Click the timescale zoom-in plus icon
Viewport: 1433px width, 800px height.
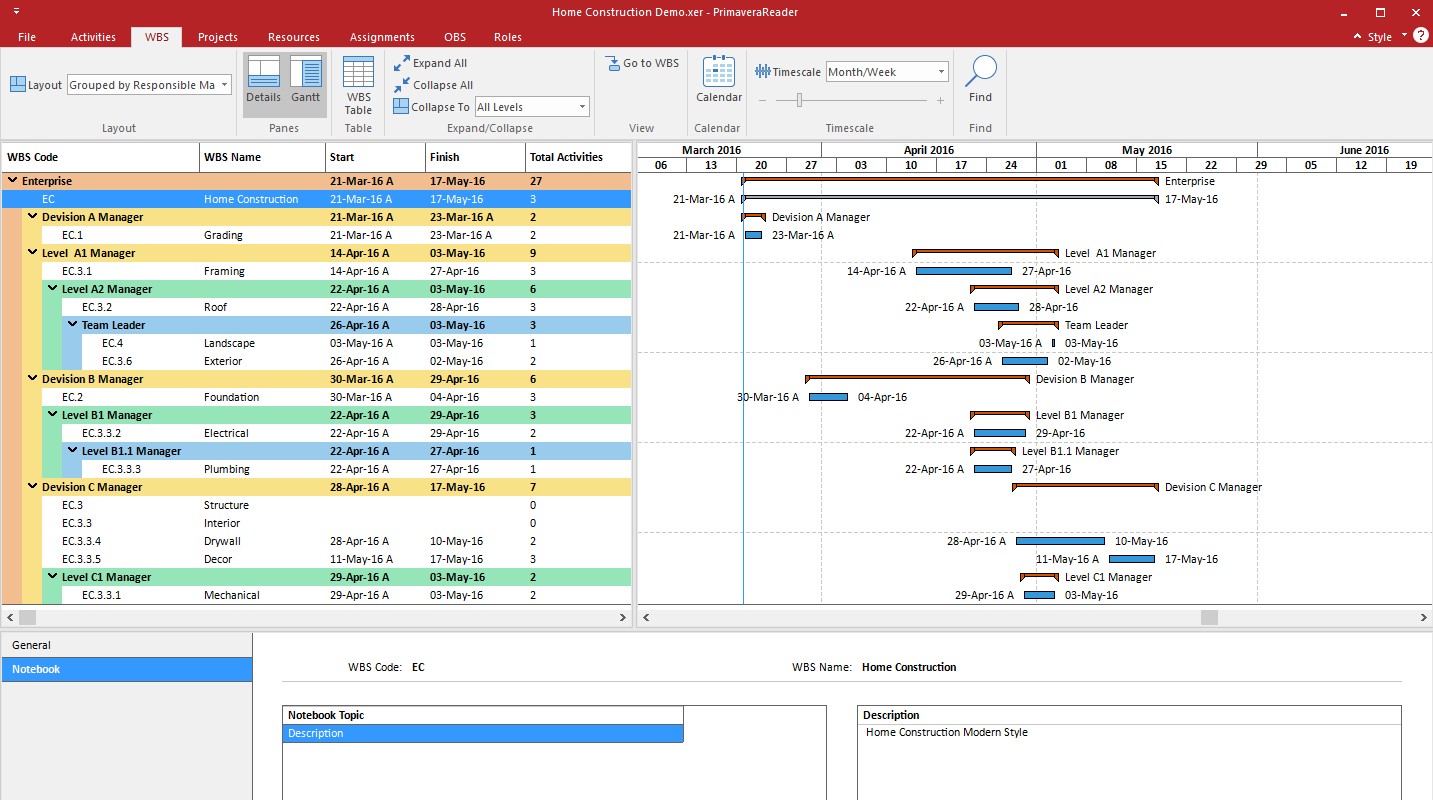[940, 100]
